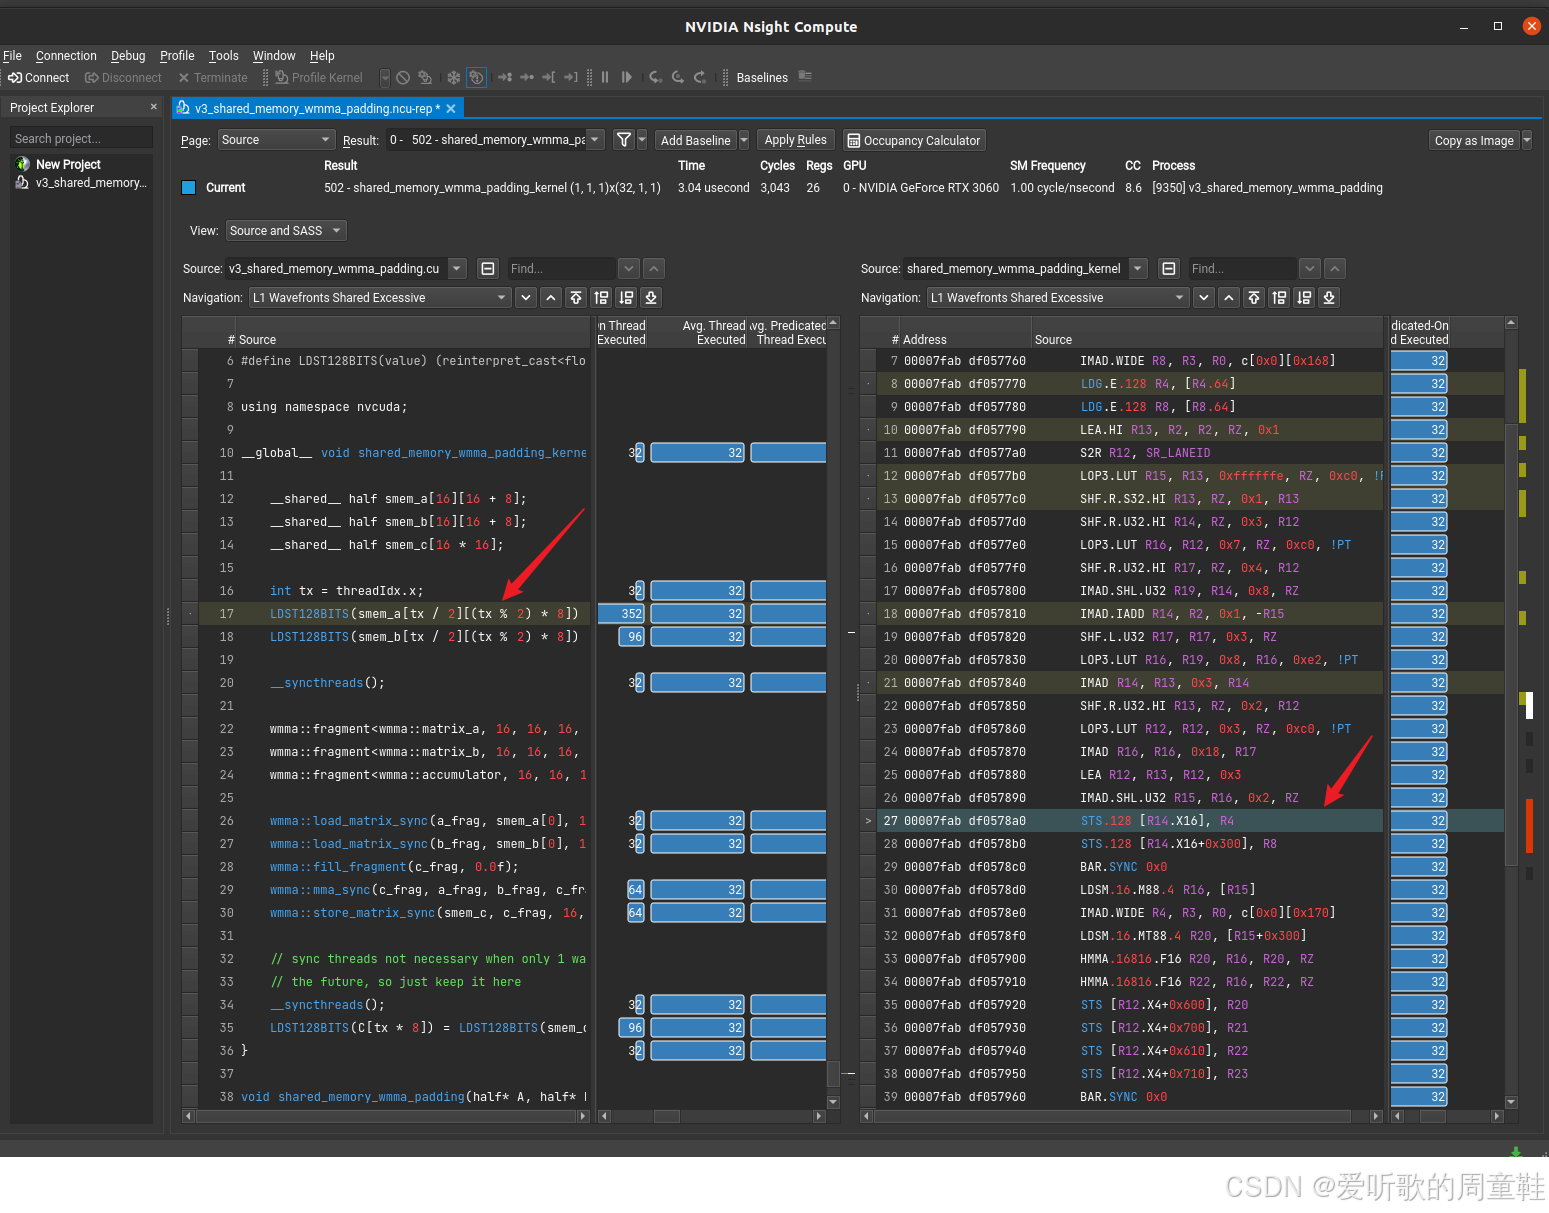Click the Copy as Image button
The width and height of the screenshot is (1549, 1213).
coord(1474,140)
